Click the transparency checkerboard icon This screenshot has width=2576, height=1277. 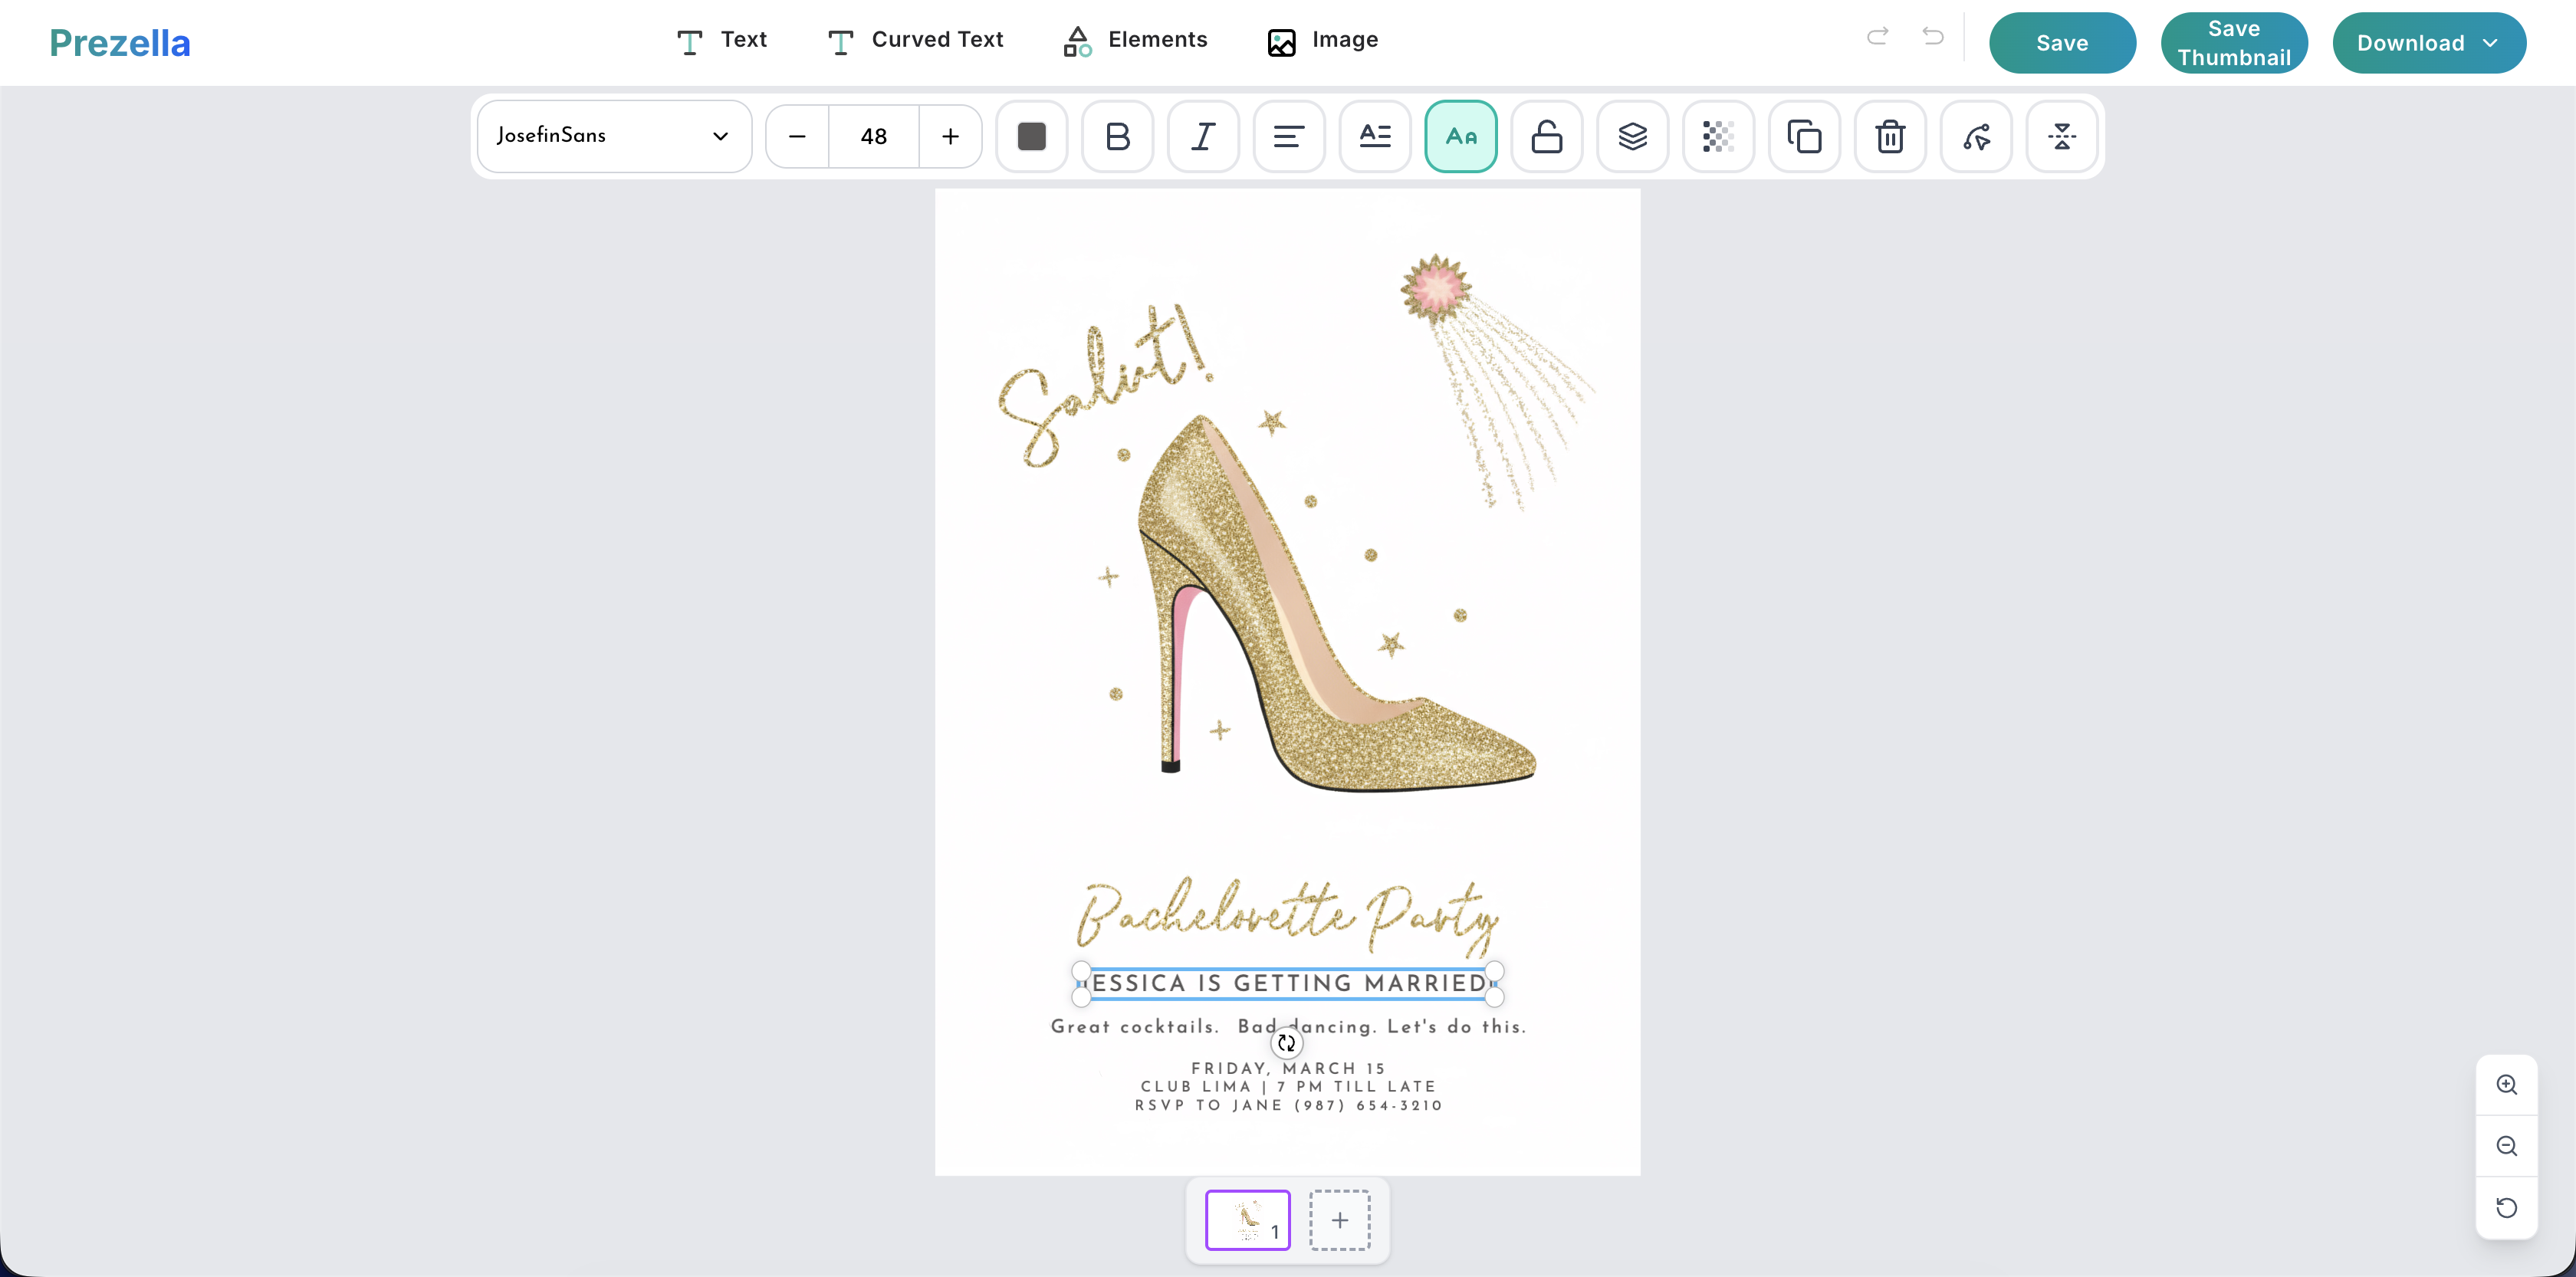[1717, 136]
